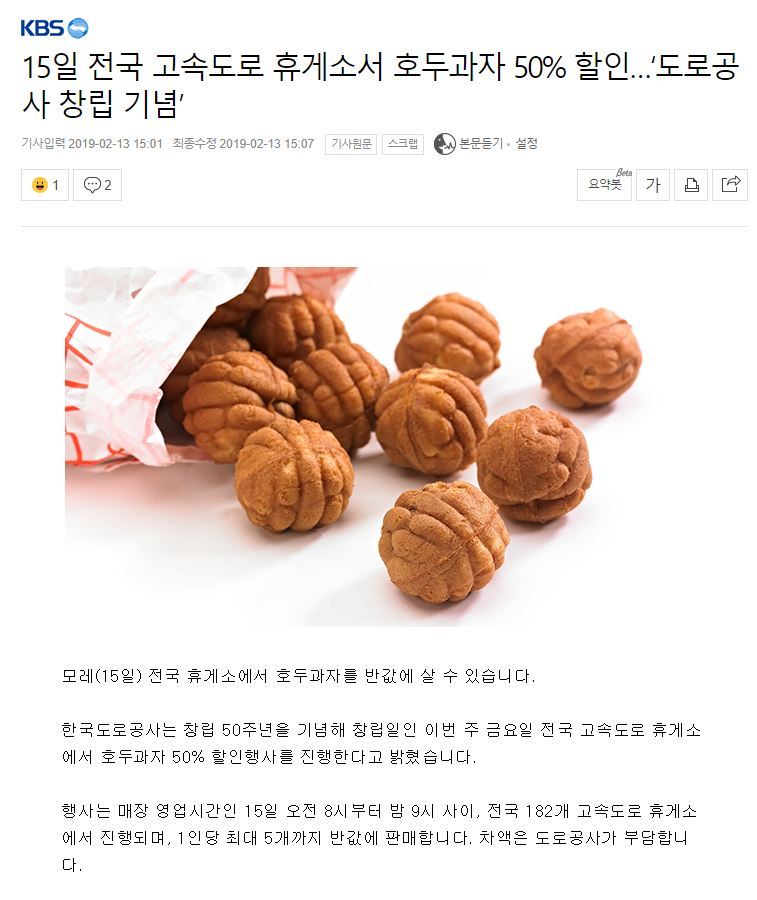
Task: Click the 본문듣기 text link
Action: click(x=481, y=143)
